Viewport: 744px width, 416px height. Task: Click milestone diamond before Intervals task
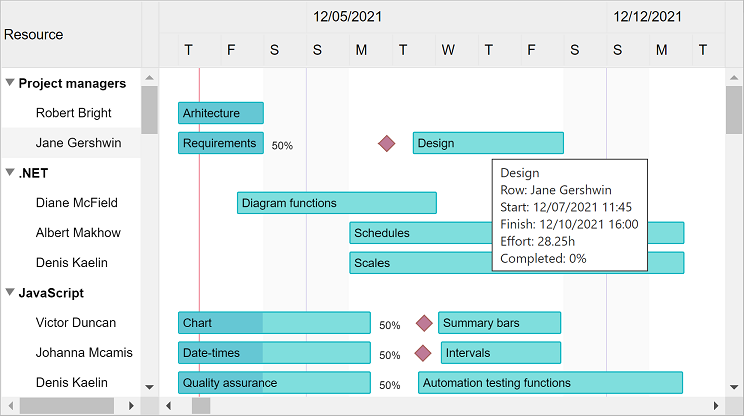point(423,353)
